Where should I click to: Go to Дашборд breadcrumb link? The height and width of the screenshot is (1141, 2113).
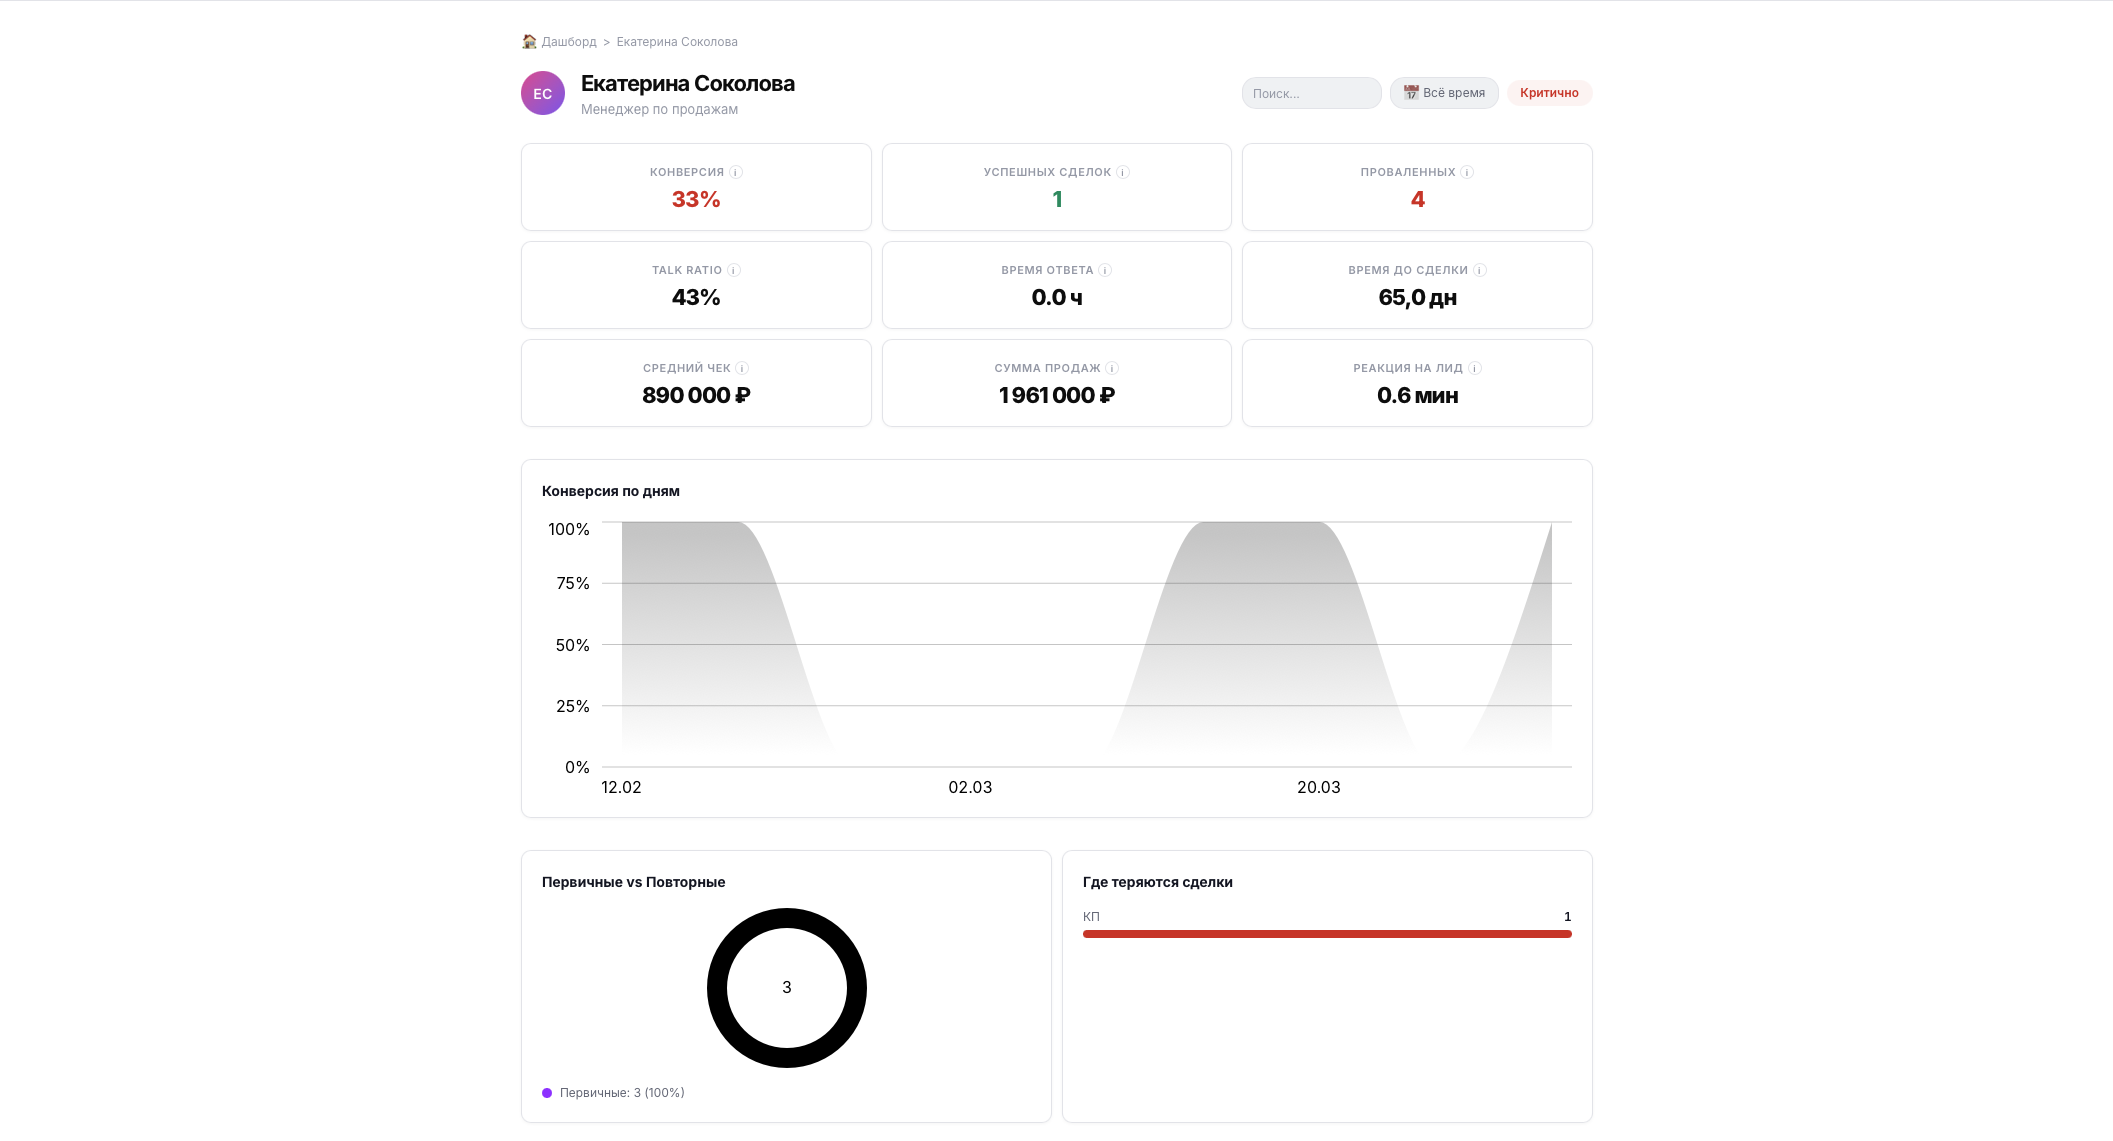568,42
